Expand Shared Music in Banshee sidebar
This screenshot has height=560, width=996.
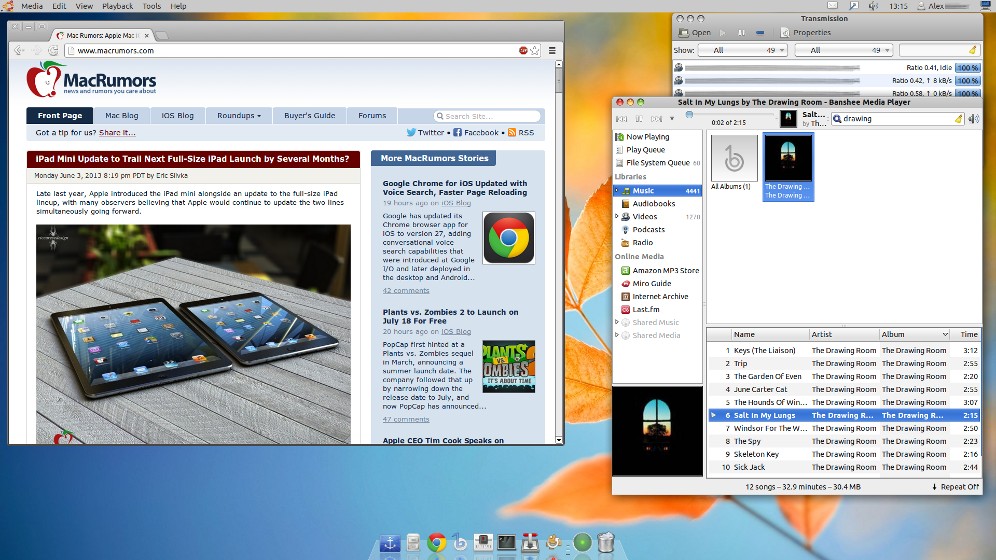click(x=617, y=323)
